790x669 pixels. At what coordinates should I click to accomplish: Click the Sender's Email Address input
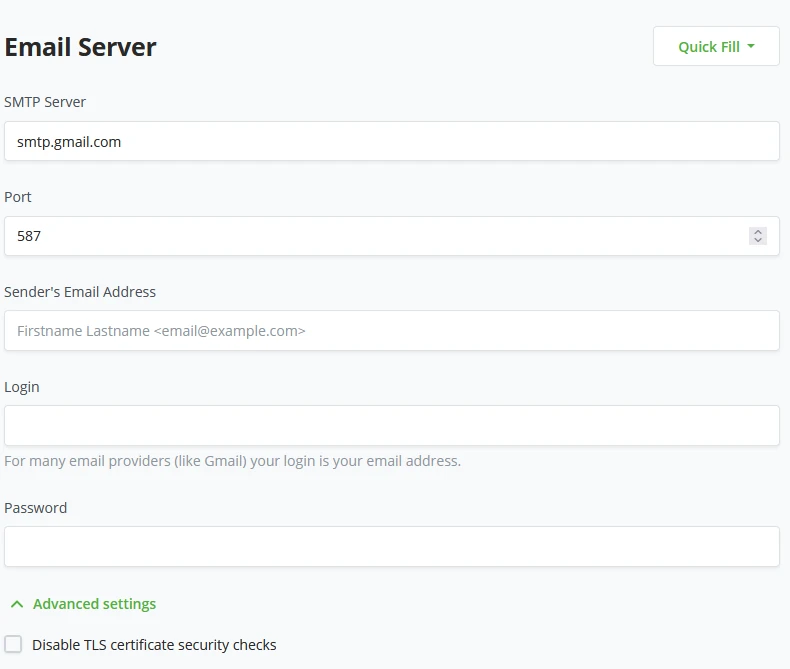click(x=391, y=330)
